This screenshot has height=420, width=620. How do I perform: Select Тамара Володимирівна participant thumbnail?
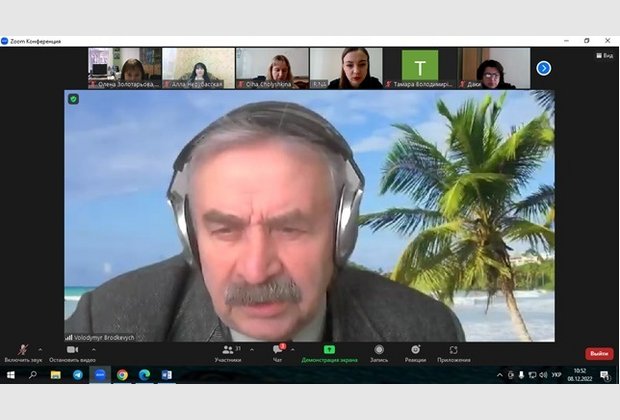coord(420,68)
